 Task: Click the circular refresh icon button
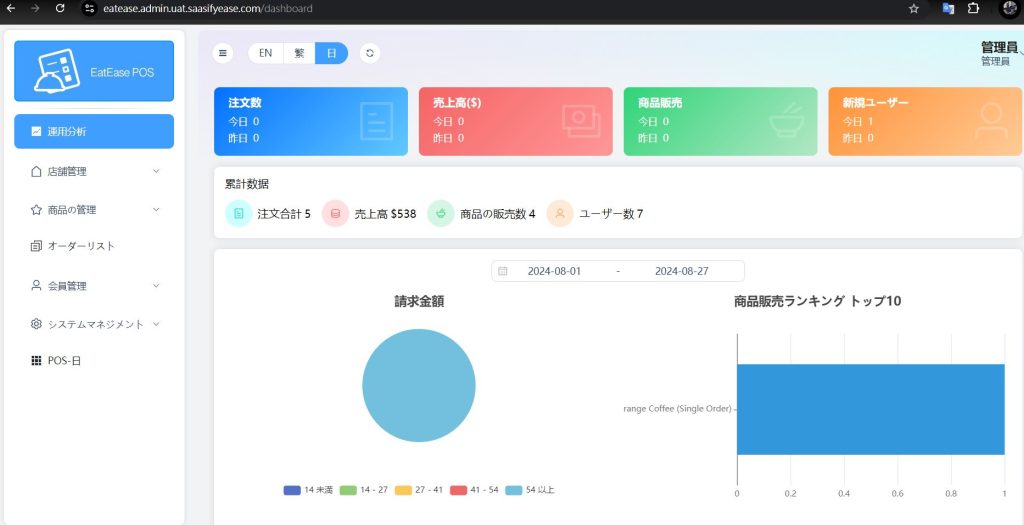pos(370,53)
